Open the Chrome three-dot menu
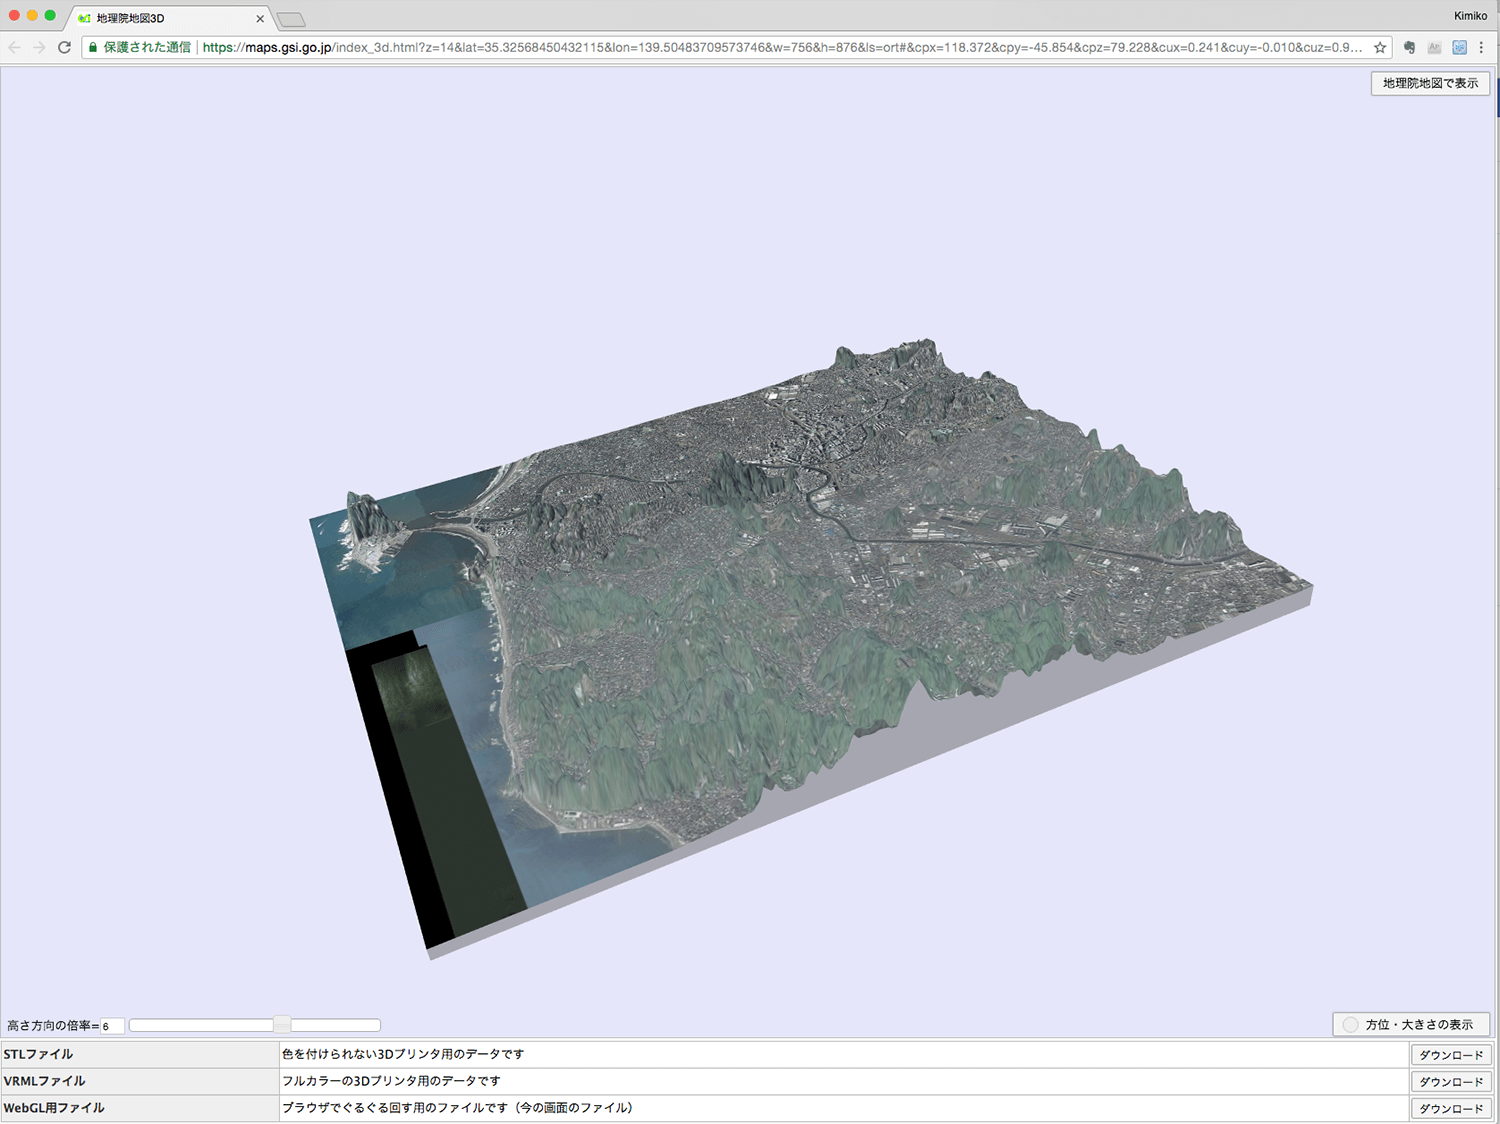This screenshot has height=1124, width=1500. (x=1482, y=47)
